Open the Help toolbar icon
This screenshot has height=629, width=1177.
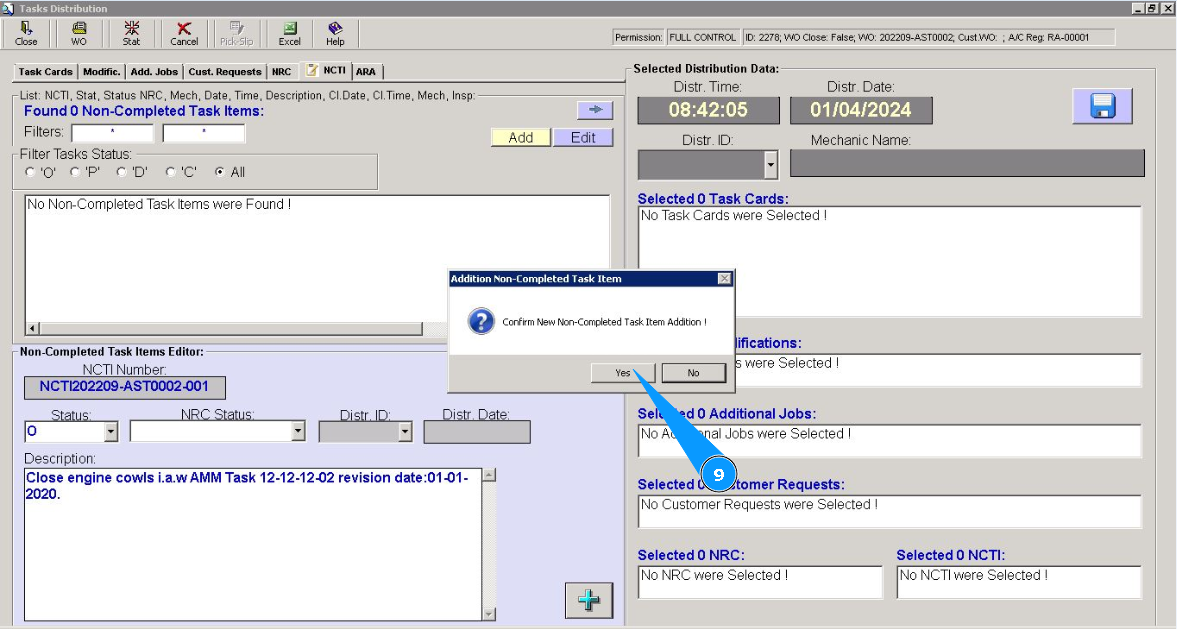[x=335, y=34]
